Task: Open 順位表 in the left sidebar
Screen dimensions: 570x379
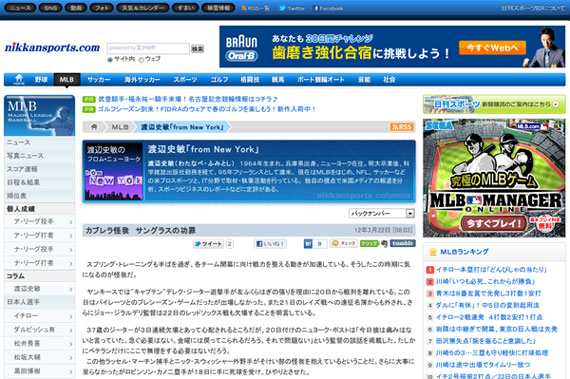Action: [x=40, y=196]
